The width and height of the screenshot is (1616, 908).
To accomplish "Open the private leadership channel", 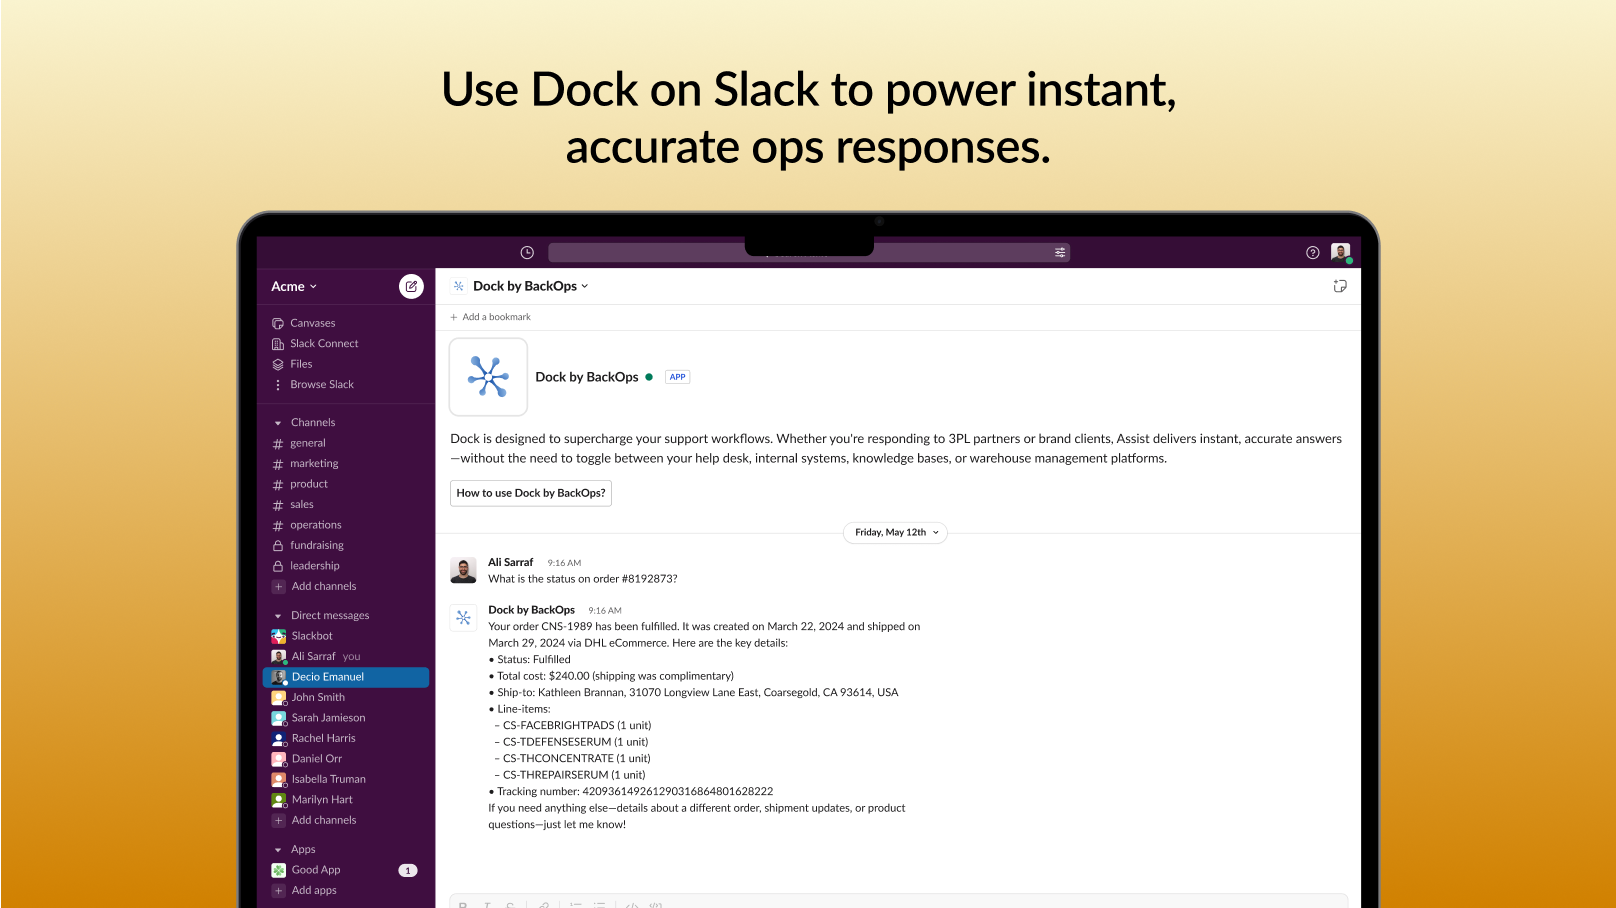I will (315, 566).
